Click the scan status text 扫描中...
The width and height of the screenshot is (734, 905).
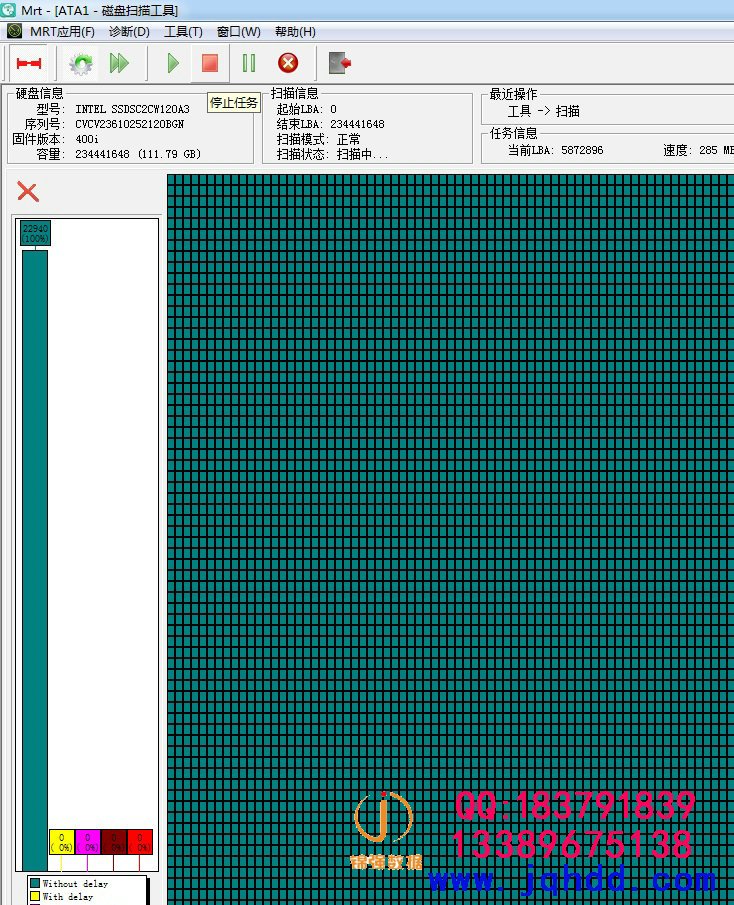coord(362,154)
